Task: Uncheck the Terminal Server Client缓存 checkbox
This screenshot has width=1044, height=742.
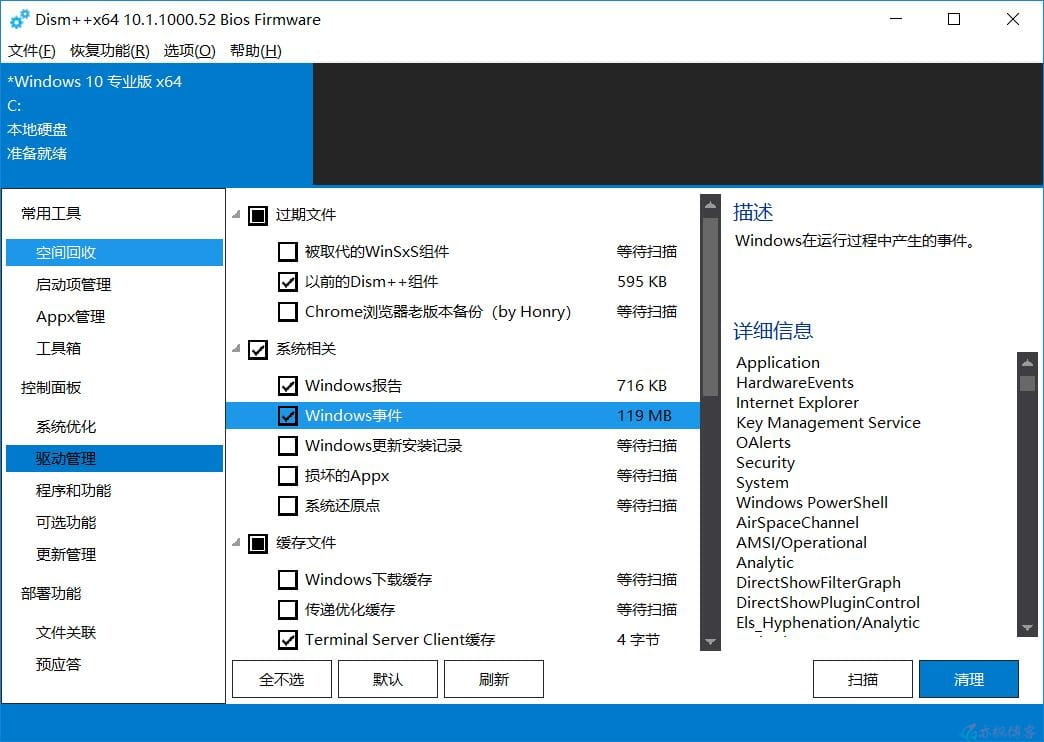Action: coord(288,639)
